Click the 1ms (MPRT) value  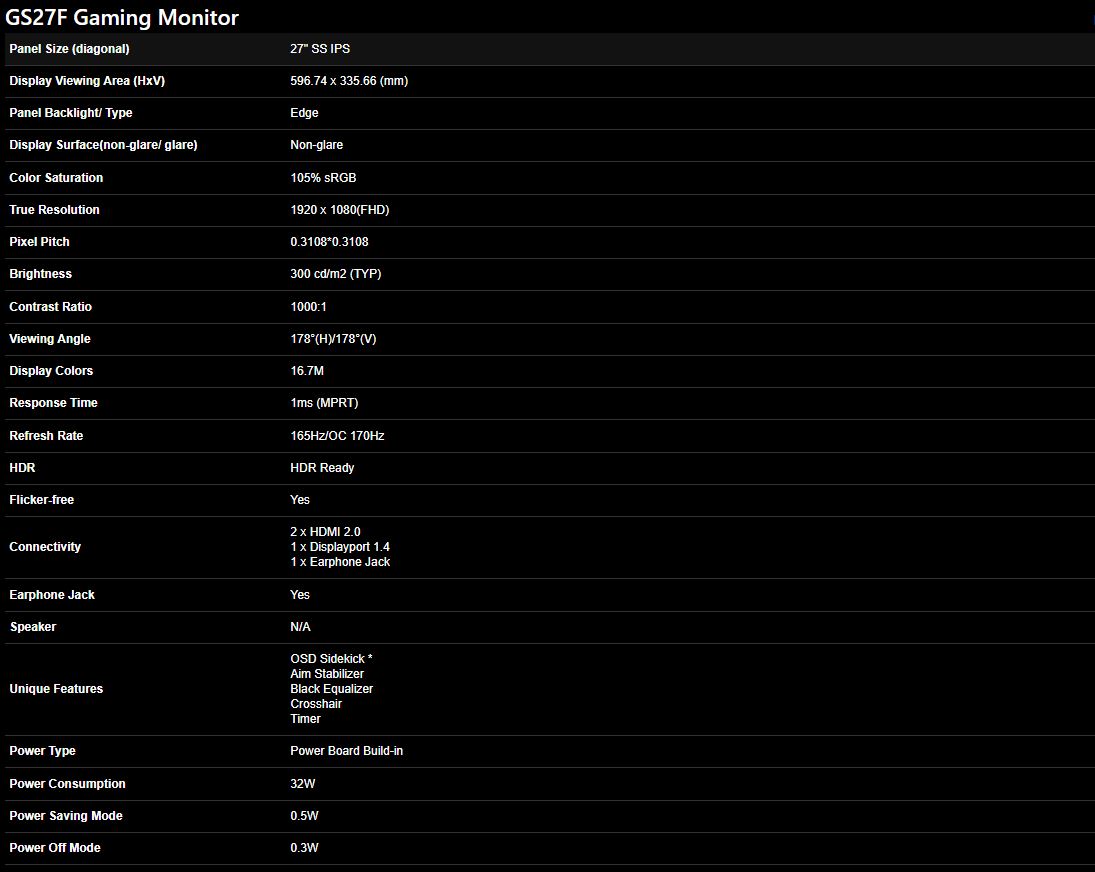point(324,404)
